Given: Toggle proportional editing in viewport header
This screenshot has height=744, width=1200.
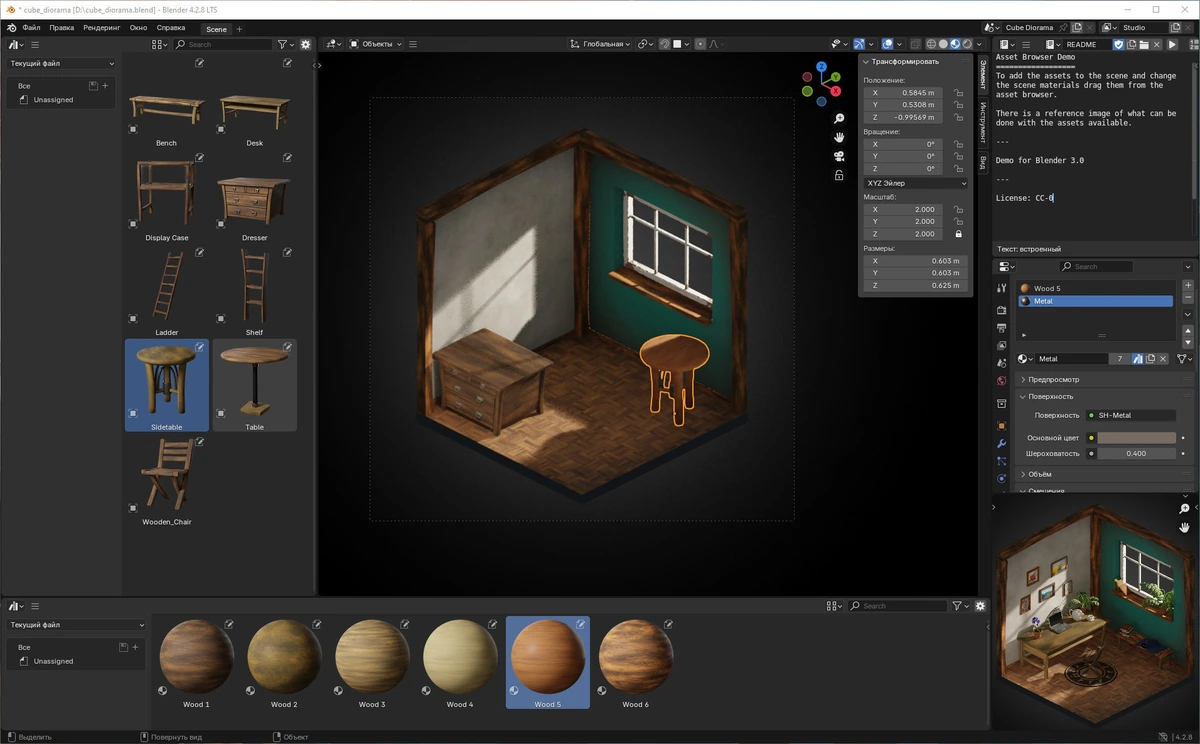Looking at the screenshot, I should tap(700, 44).
